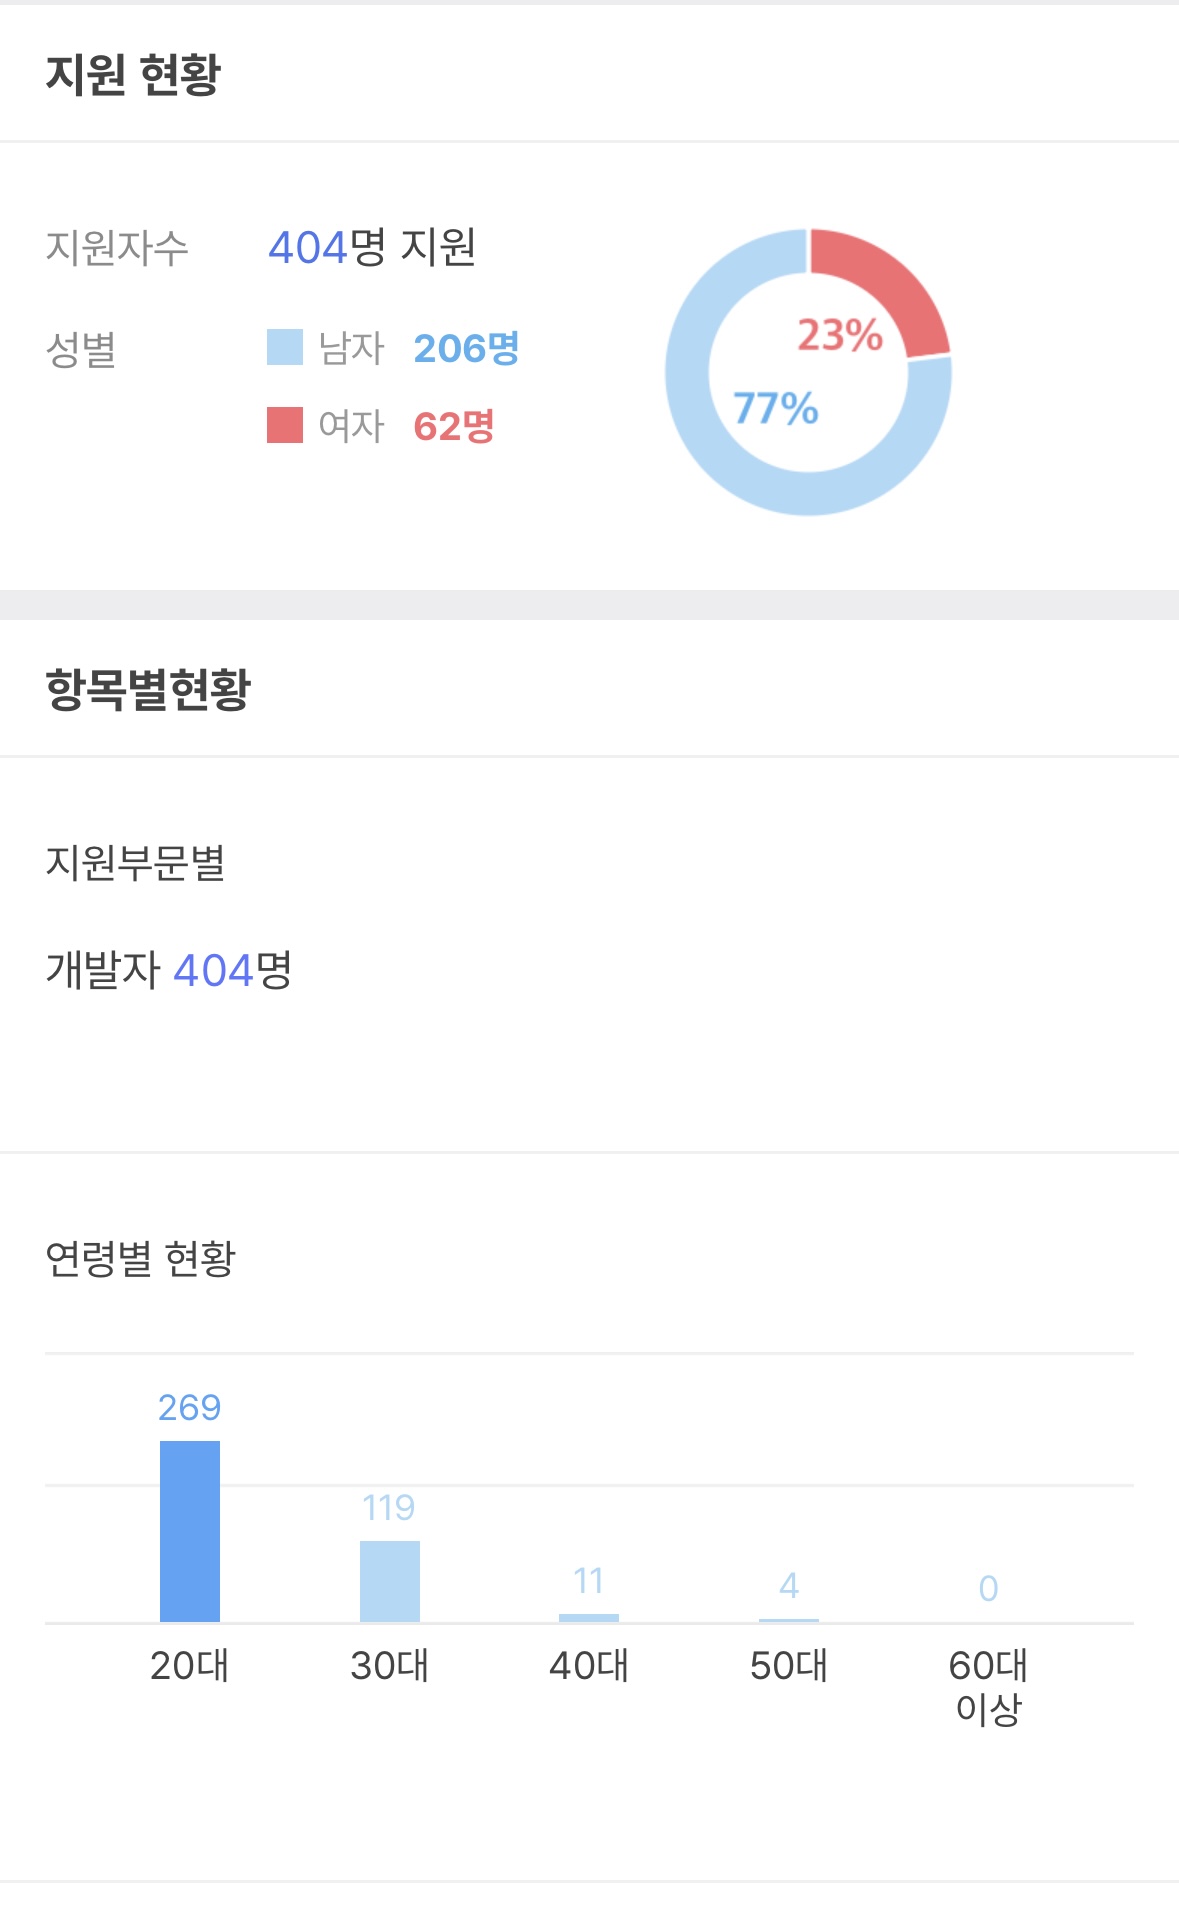Tap the 항목별현황 section heading
1179x1913 pixels.
(148, 689)
